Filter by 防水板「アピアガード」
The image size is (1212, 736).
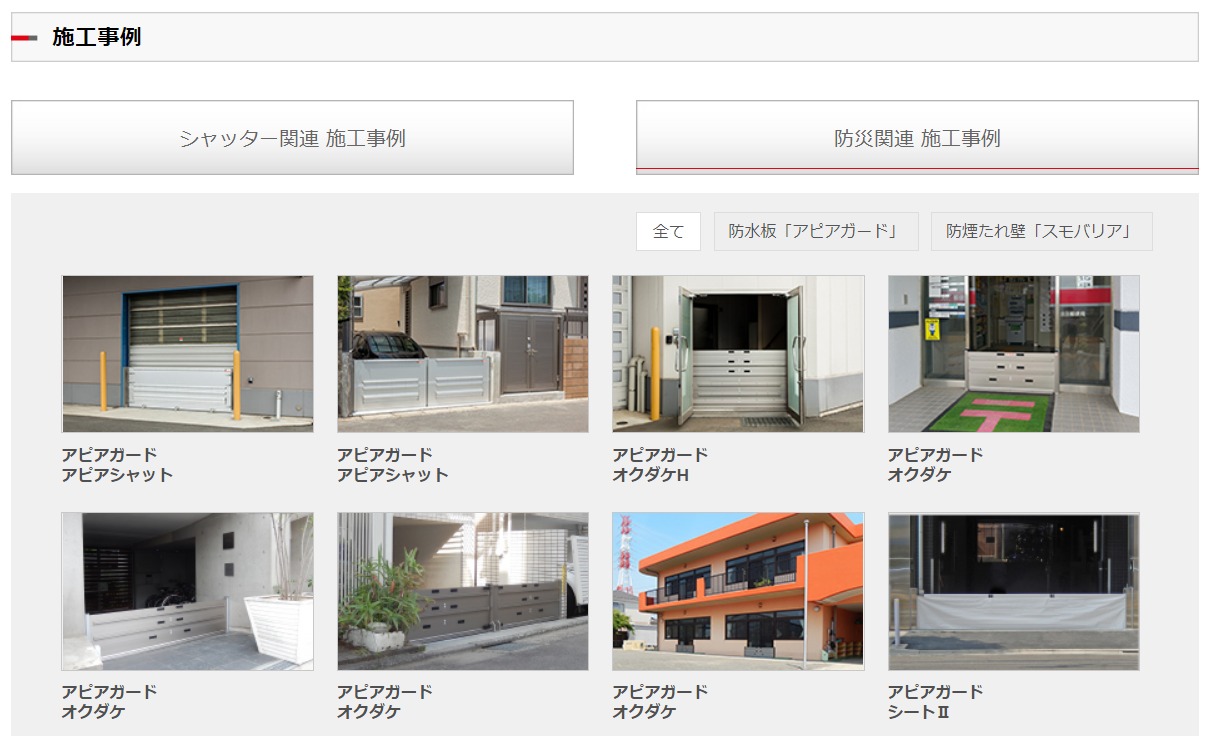coord(816,231)
